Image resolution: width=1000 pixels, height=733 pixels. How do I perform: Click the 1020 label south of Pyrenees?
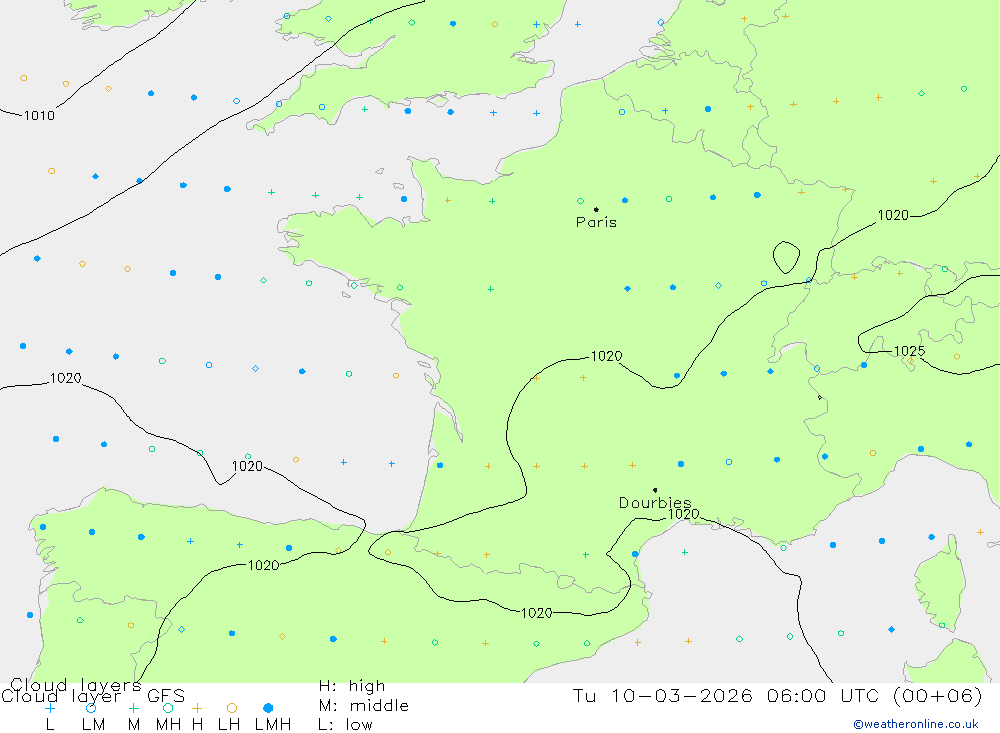point(536,613)
